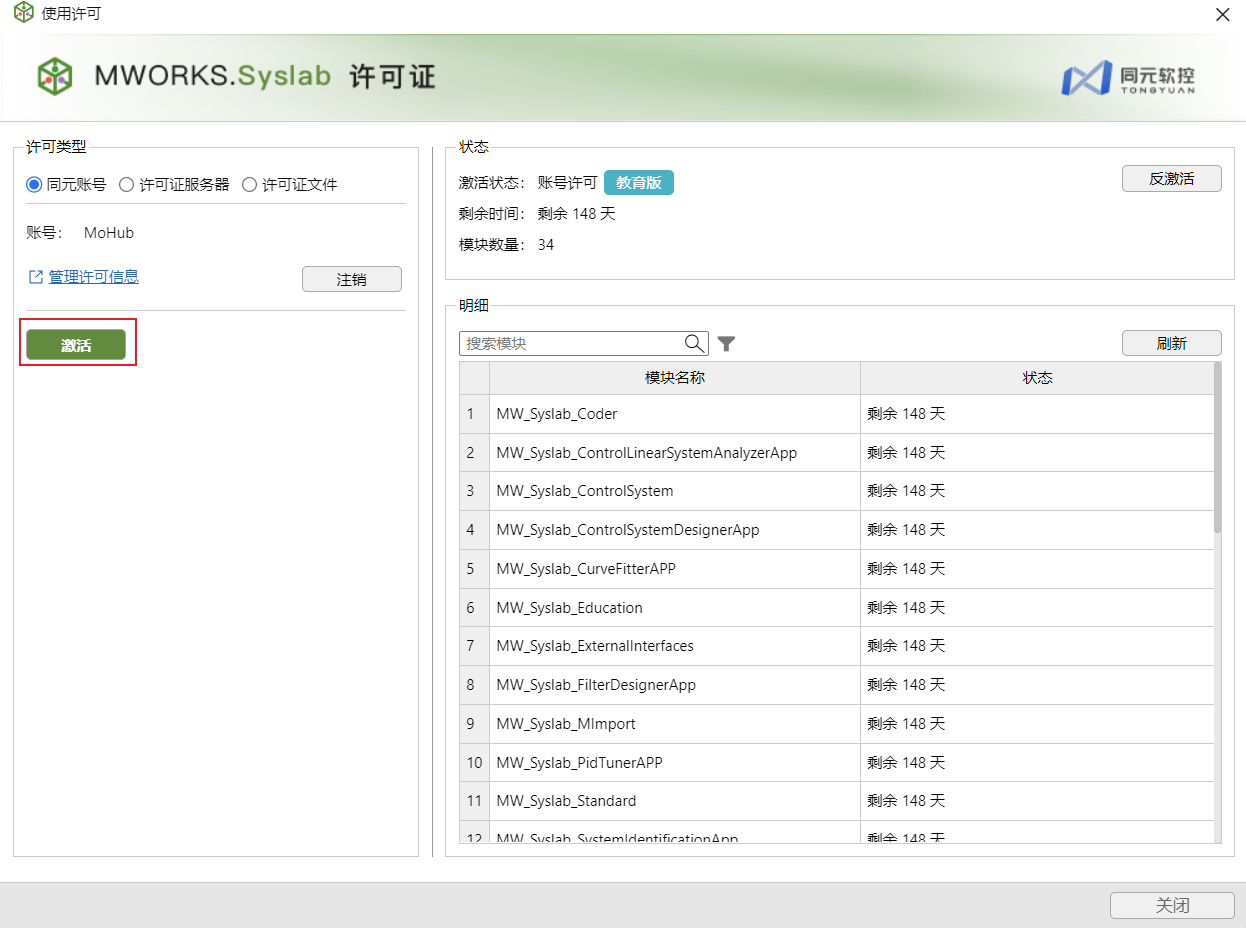Refresh the module list with 刷新
The width and height of the screenshot is (1246, 928).
(1172, 343)
